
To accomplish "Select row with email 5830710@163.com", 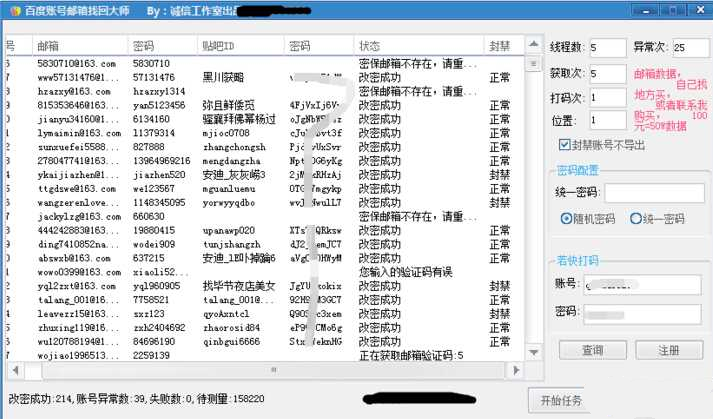I will (x=264, y=63).
